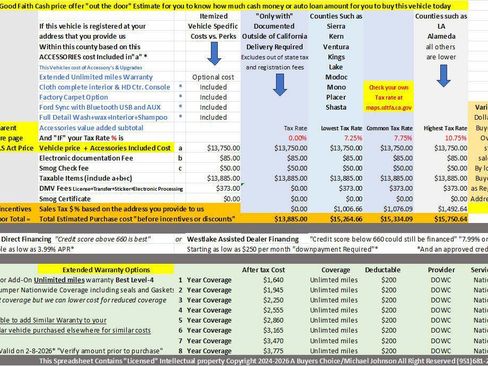Click the 'Extended Warranty Options' yellow header
488x366 pixels.
pos(106,270)
